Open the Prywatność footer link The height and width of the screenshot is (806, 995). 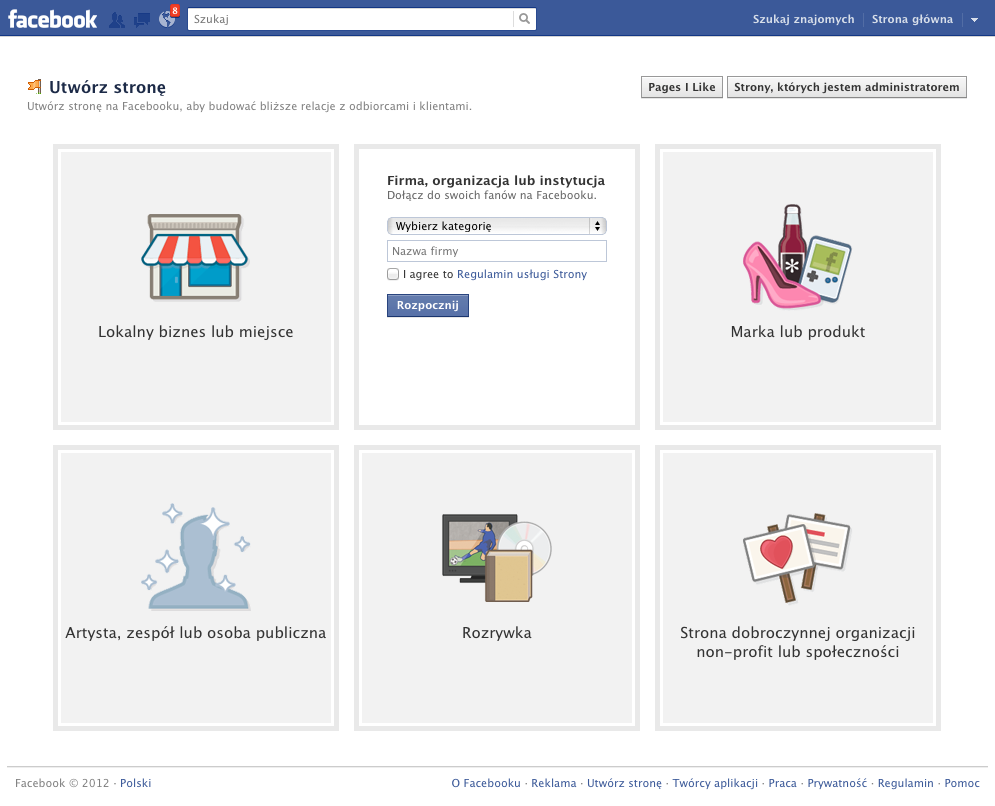837,783
